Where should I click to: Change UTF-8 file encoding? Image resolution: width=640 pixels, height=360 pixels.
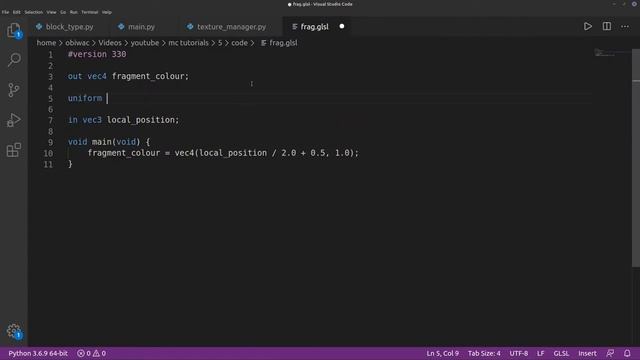pyautogui.click(x=518, y=353)
